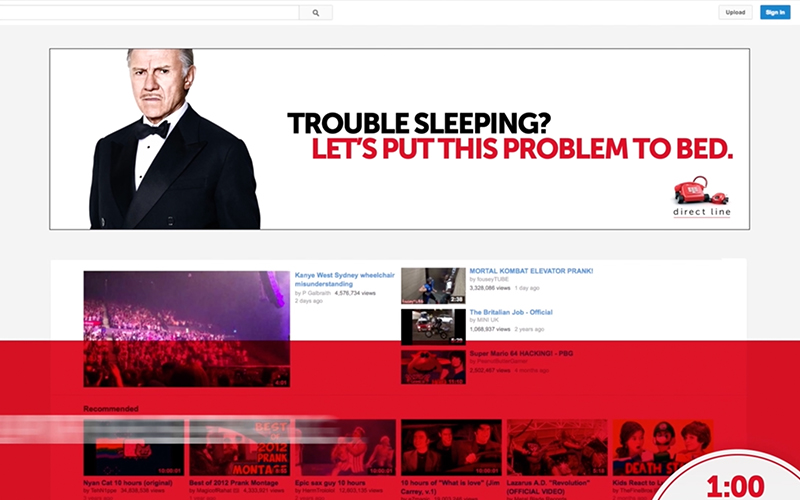Click the search magnifier button

pos(316,13)
